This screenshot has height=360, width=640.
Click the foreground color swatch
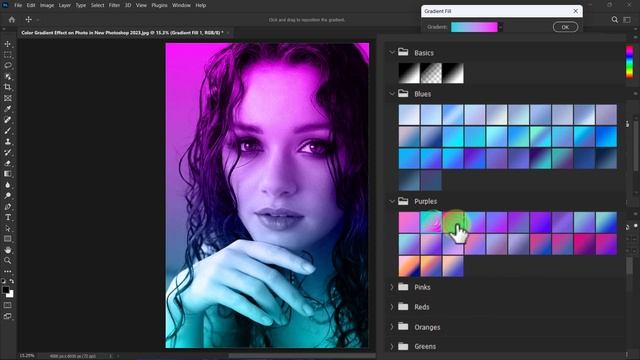coord(5,290)
